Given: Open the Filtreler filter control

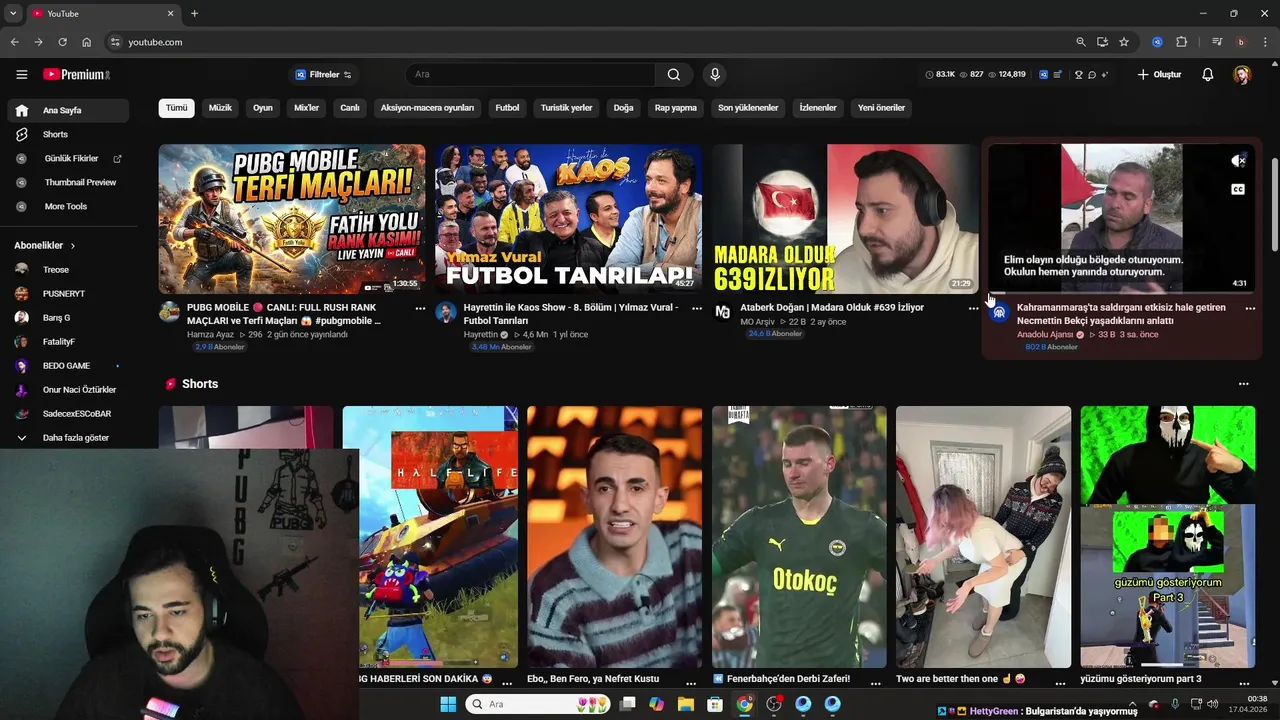Looking at the screenshot, I should pos(323,74).
